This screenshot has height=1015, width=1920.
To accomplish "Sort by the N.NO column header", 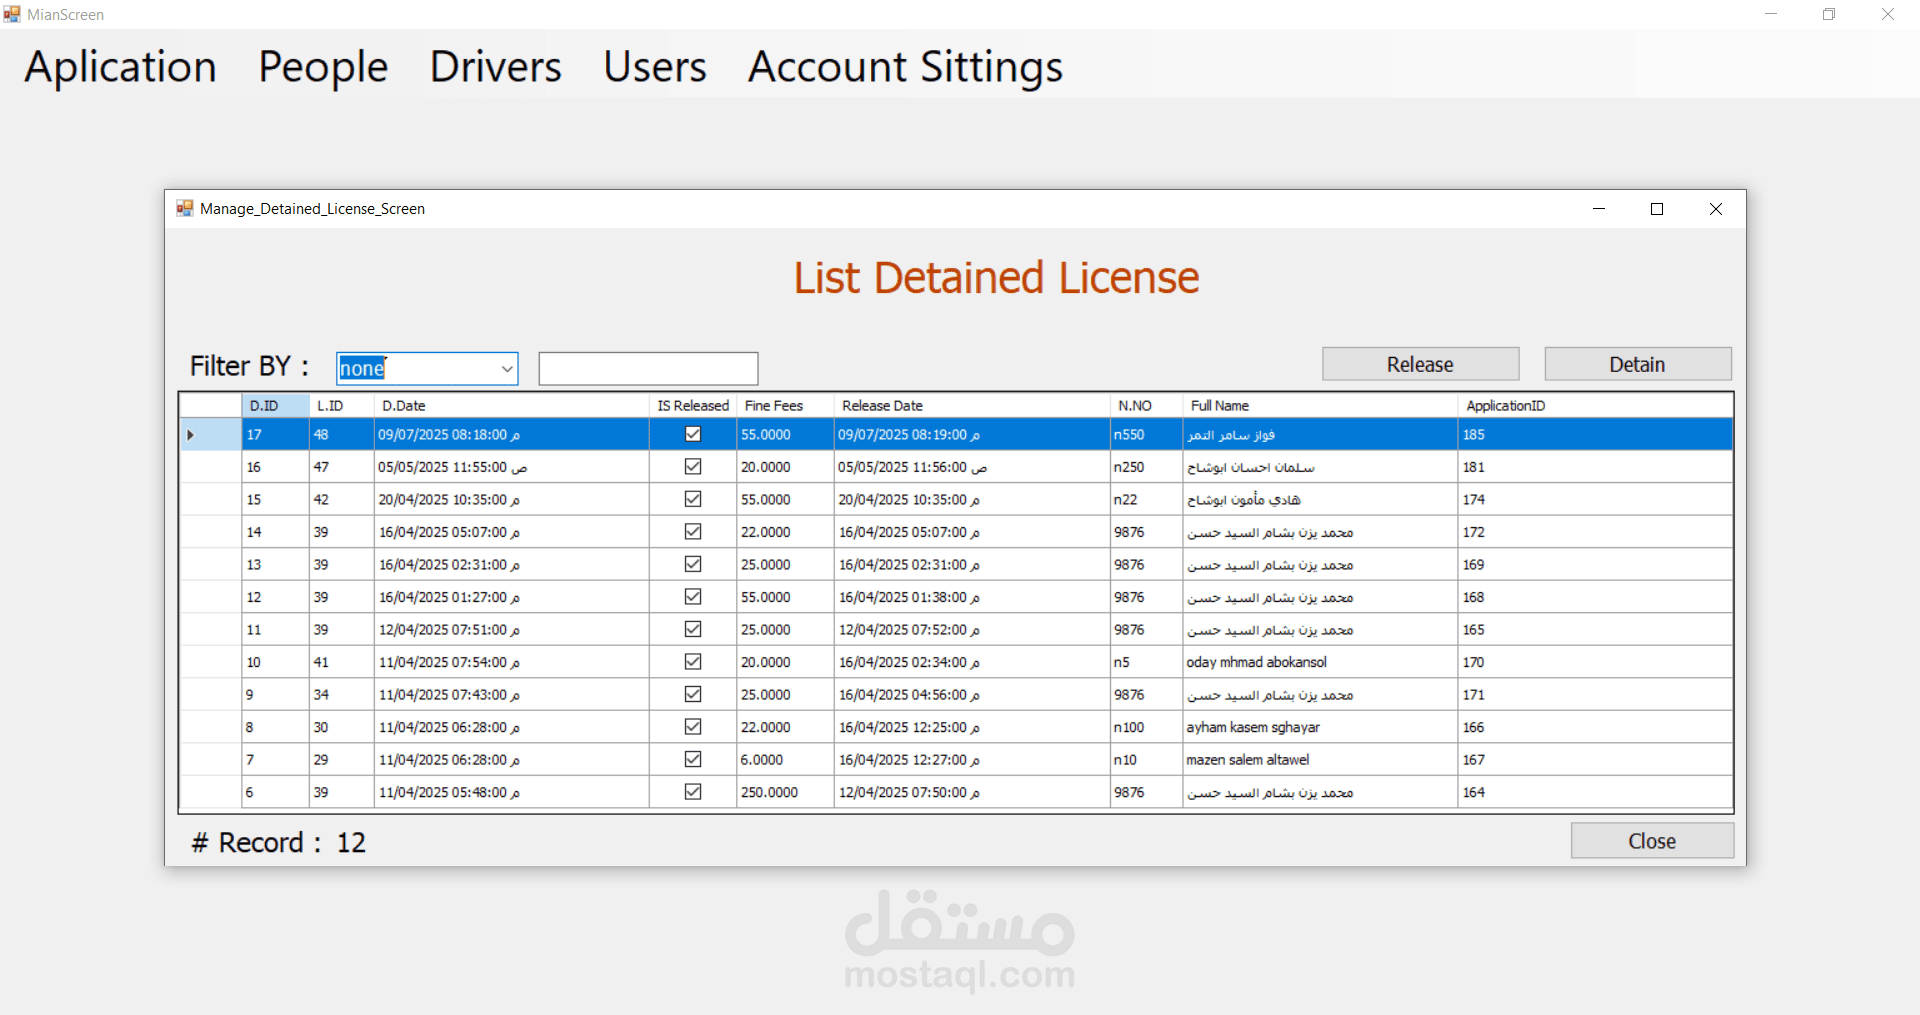I will pyautogui.click(x=1146, y=405).
